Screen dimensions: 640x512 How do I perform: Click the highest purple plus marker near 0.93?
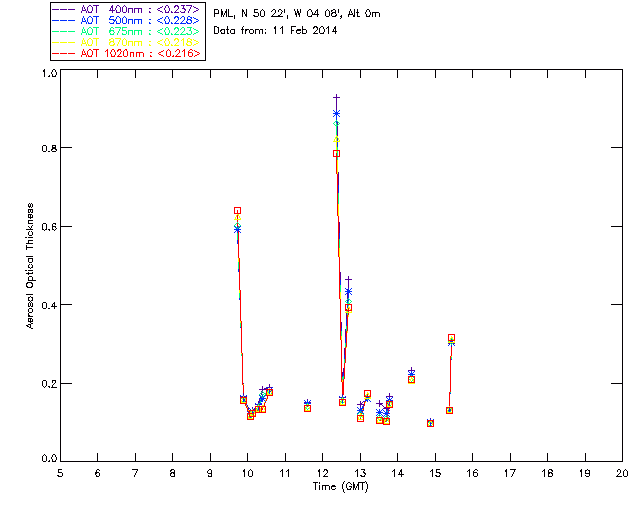pos(336,98)
